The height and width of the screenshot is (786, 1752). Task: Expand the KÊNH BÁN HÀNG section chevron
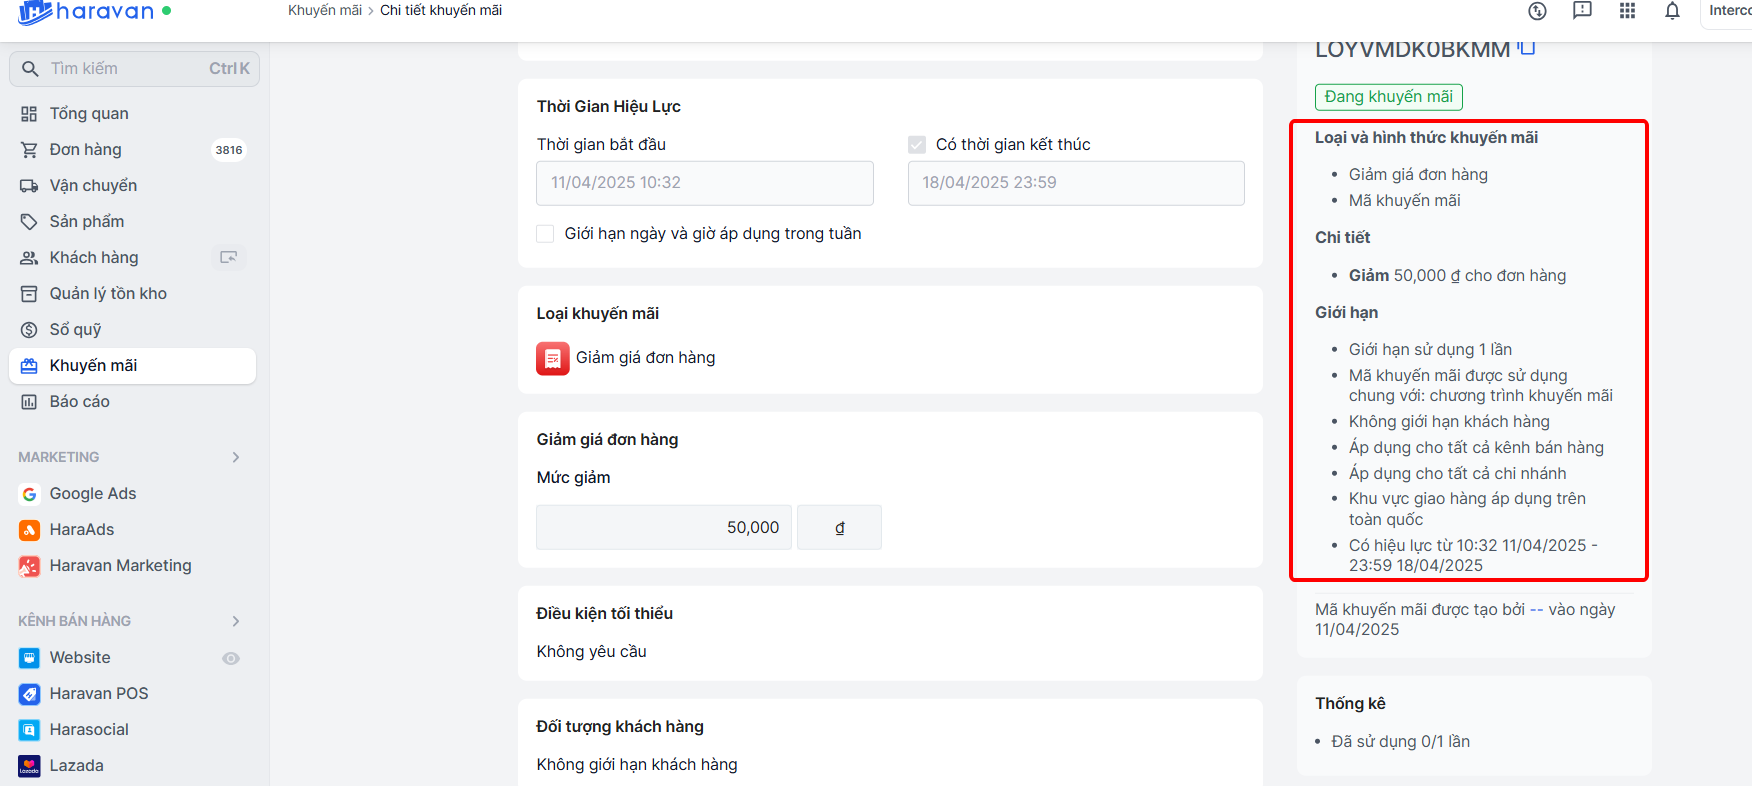click(236, 621)
